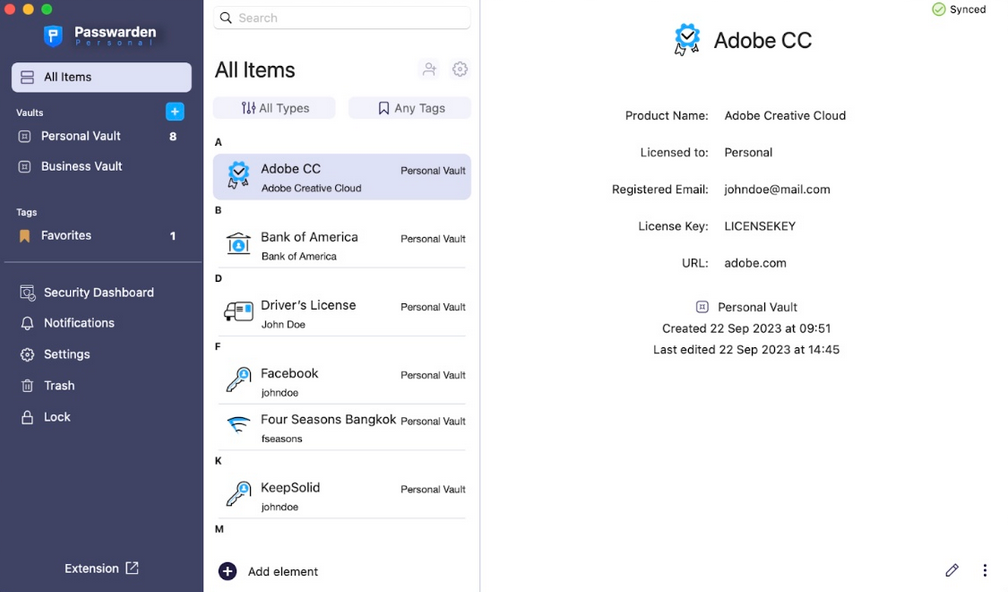Click the Passwarden logo shield icon
Image resolution: width=1008 pixels, height=592 pixels.
click(x=53, y=36)
